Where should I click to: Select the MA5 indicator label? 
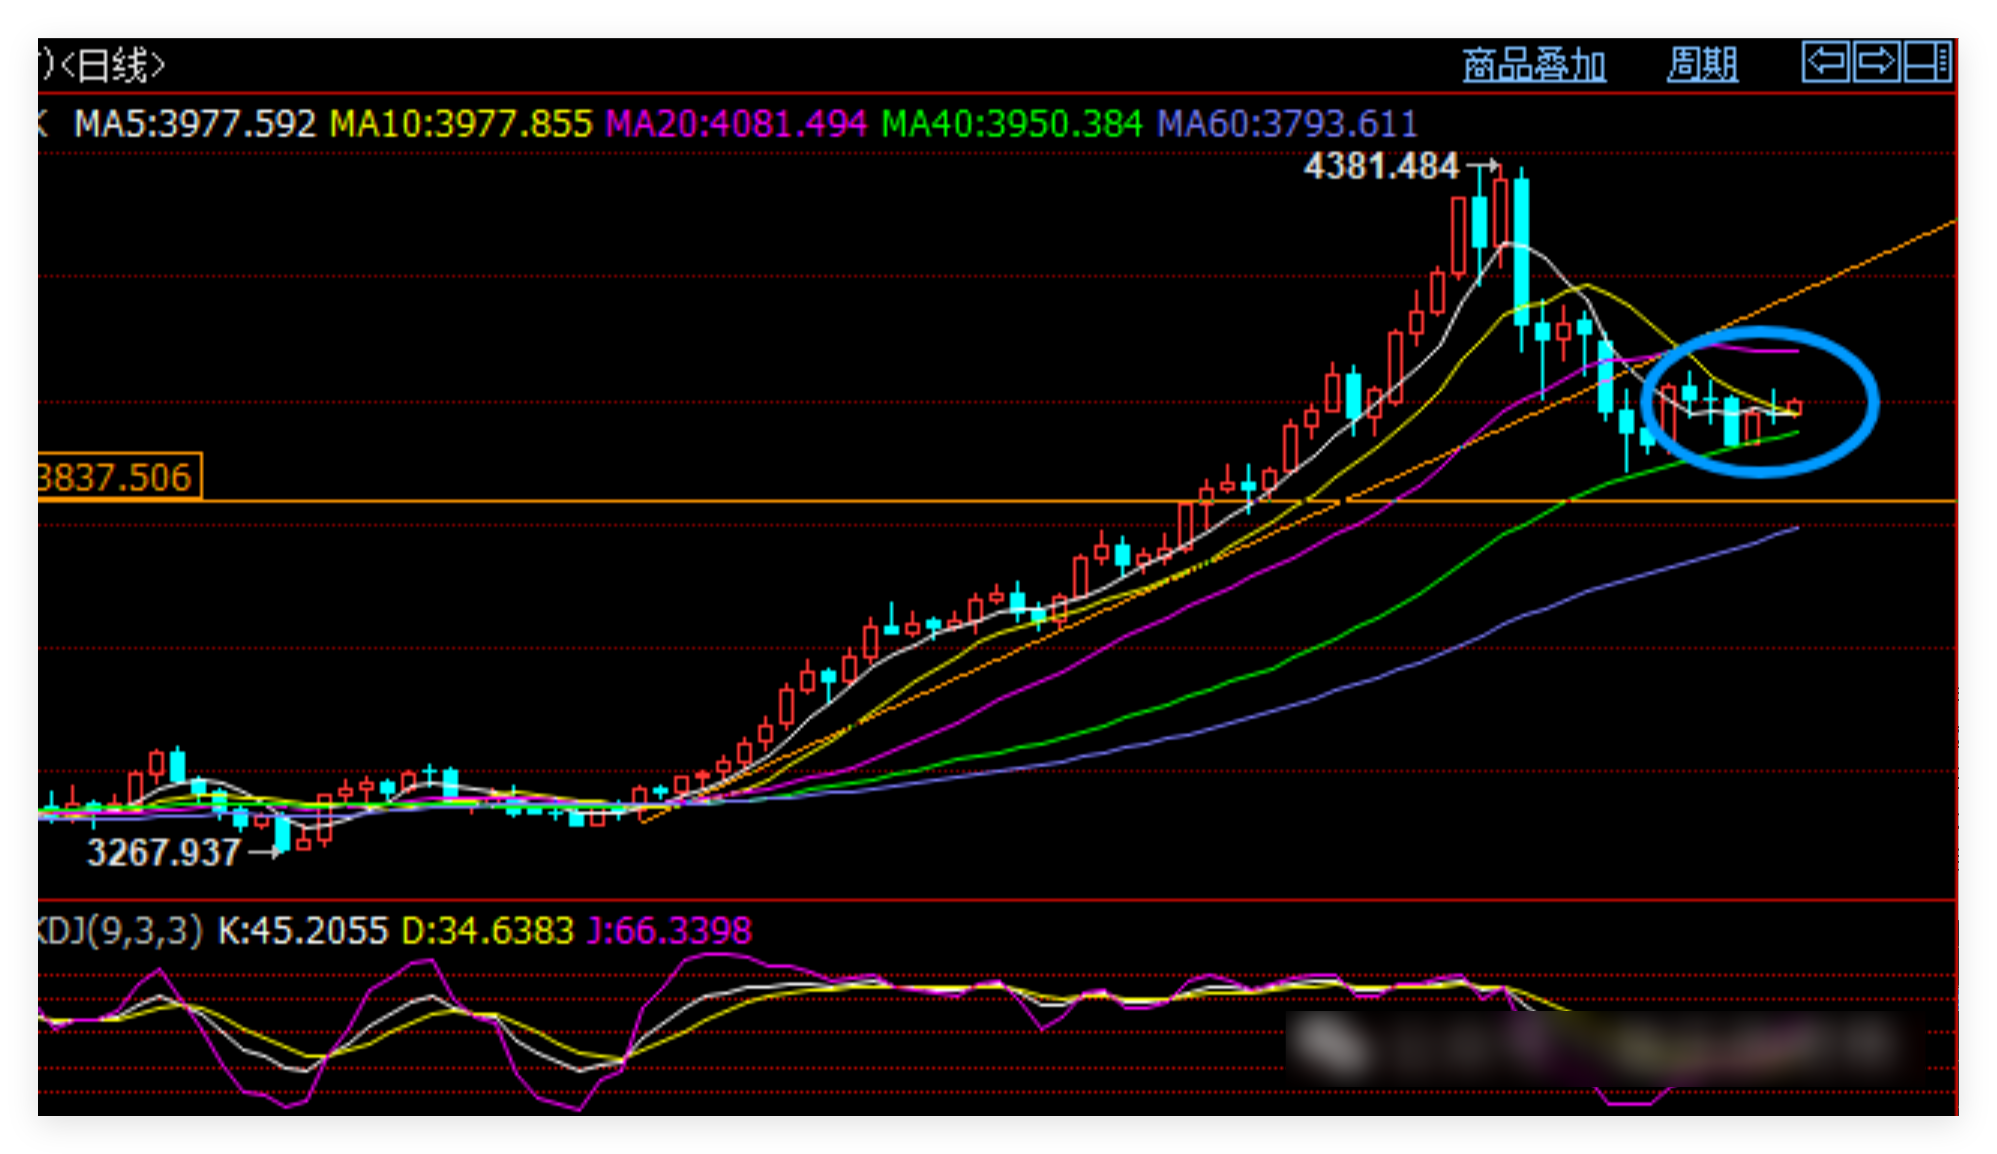tap(194, 124)
